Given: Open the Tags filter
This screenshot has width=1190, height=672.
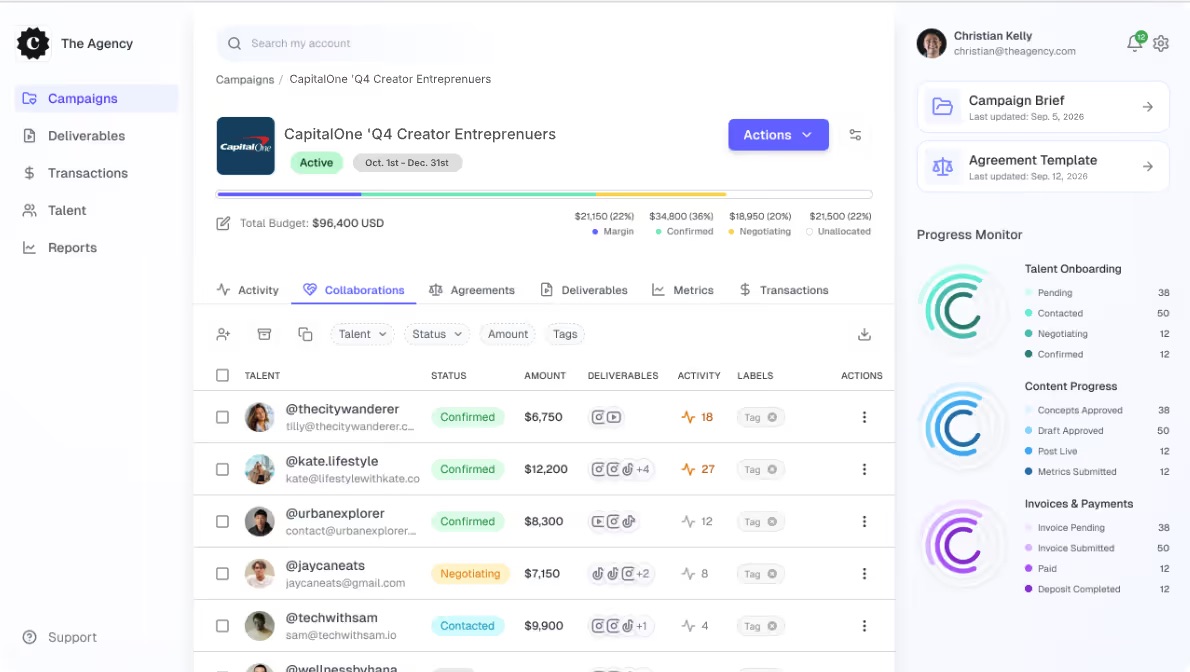Looking at the screenshot, I should (565, 334).
